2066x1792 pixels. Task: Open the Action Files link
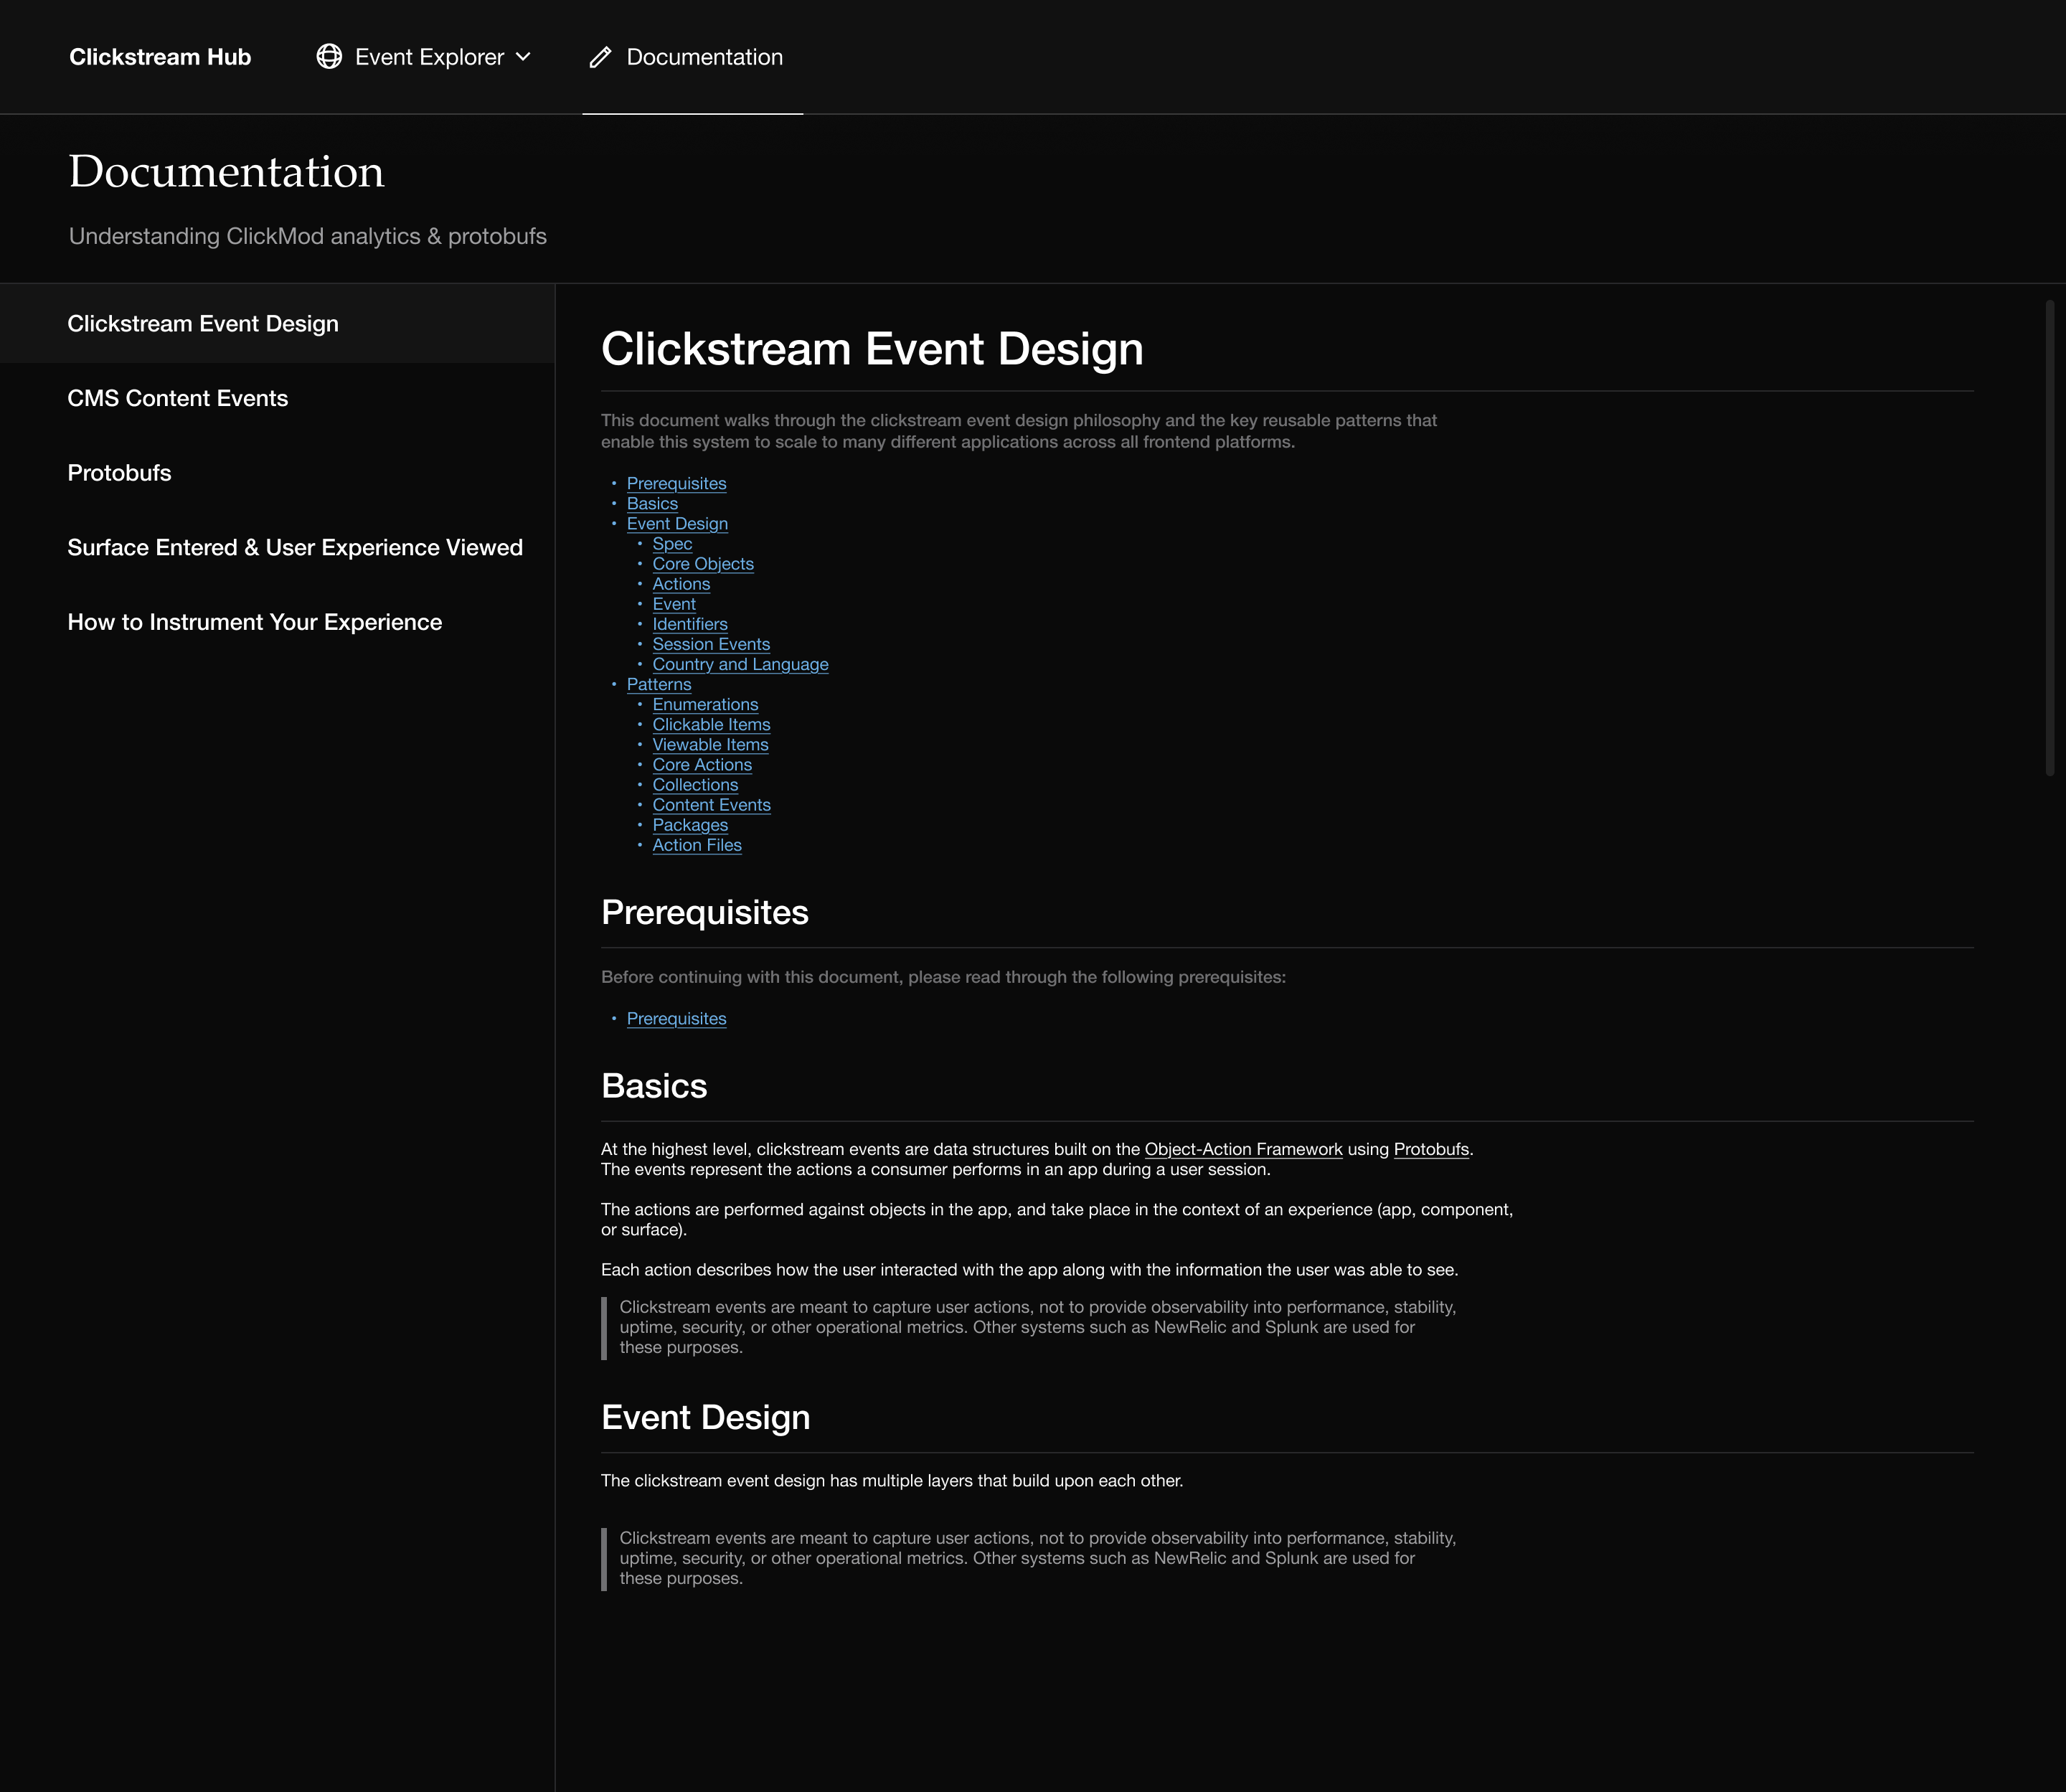tap(697, 845)
